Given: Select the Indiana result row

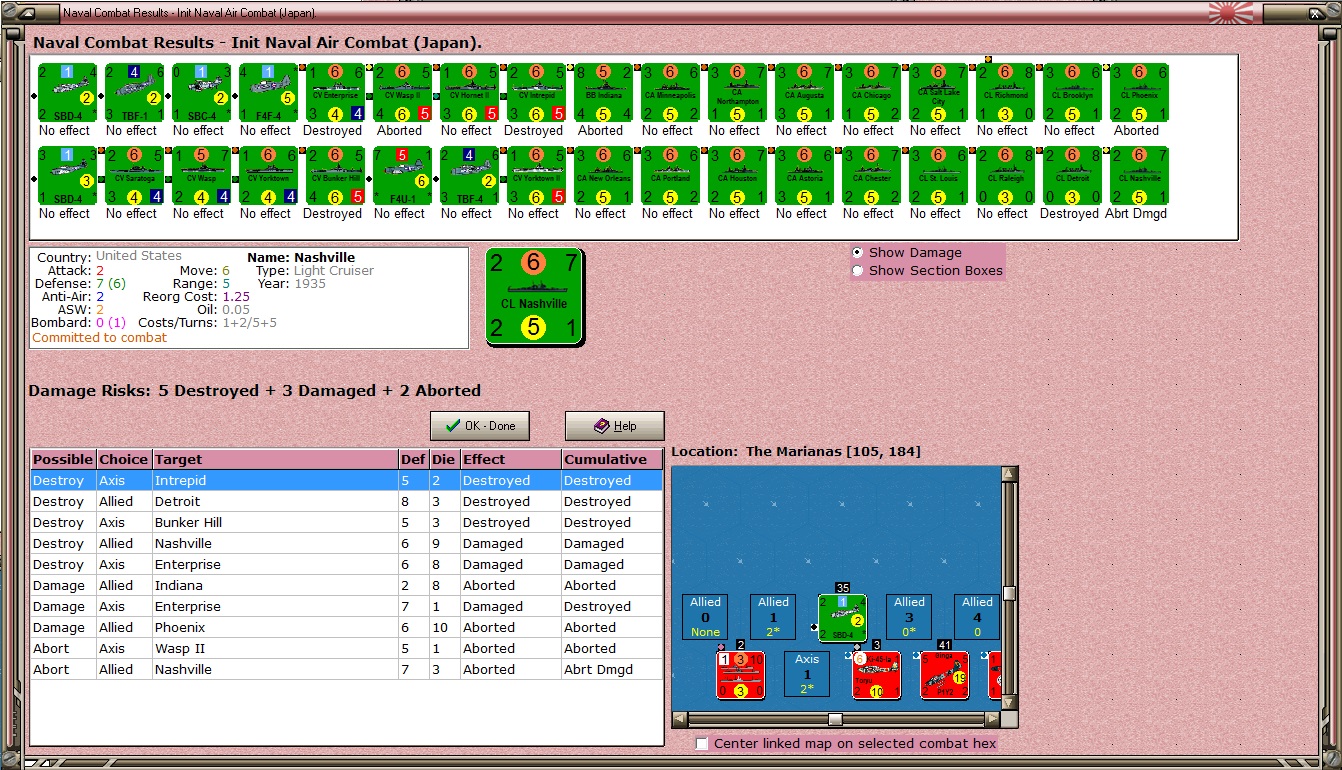Looking at the screenshot, I should [x=347, y=586].
